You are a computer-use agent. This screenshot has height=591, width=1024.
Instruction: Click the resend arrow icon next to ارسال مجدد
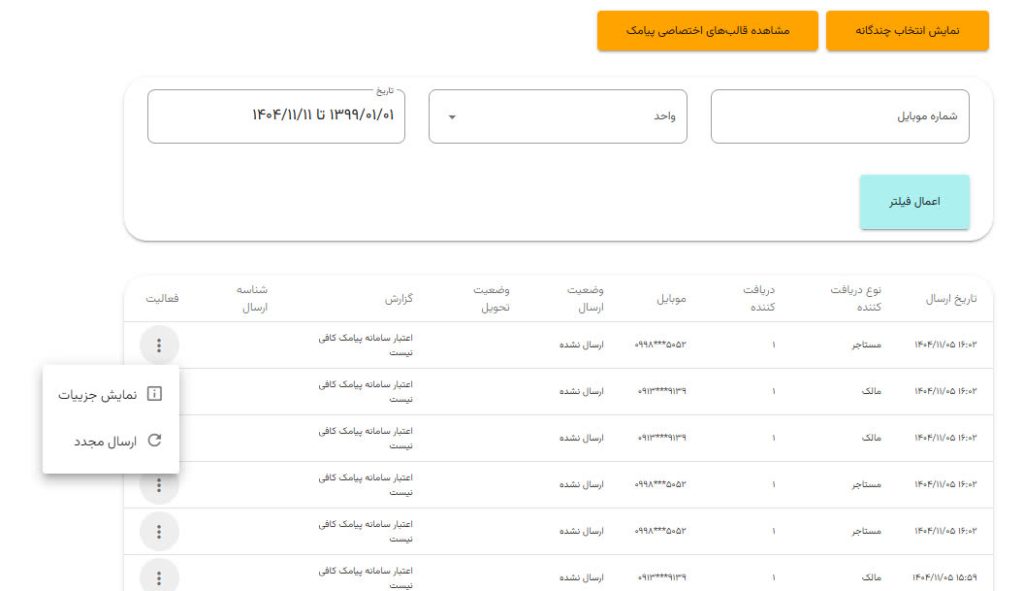click(154, 440)
